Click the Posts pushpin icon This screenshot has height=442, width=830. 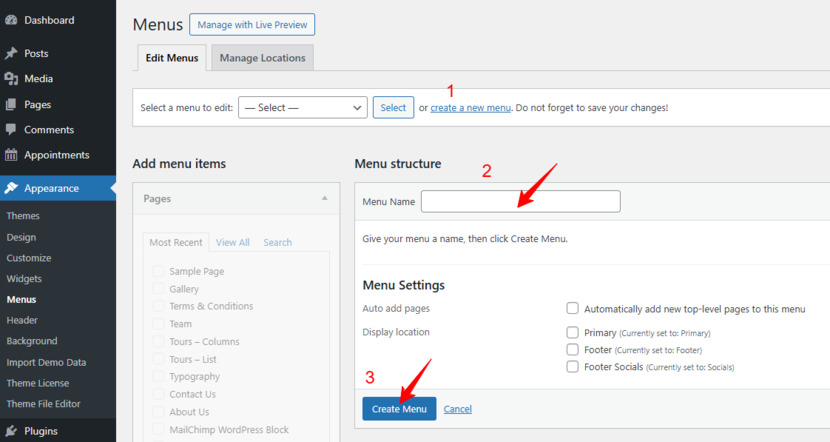pyautogui.click(x=11, y=53)
